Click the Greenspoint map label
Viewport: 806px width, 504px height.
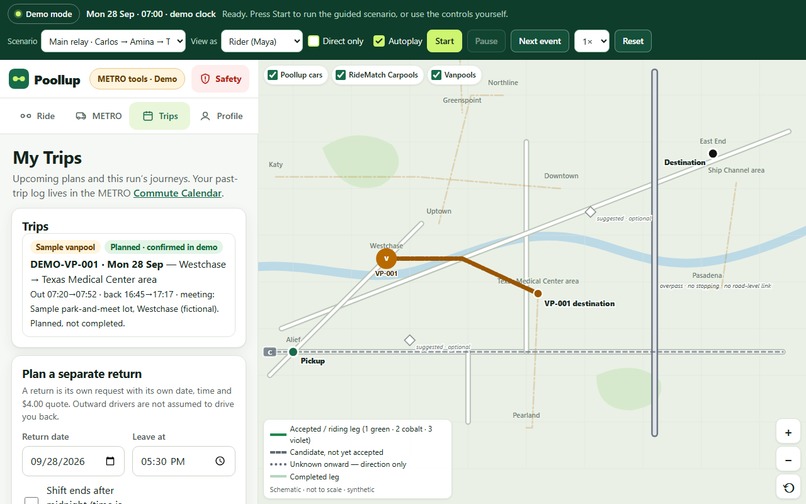click(x=462, y=100)
